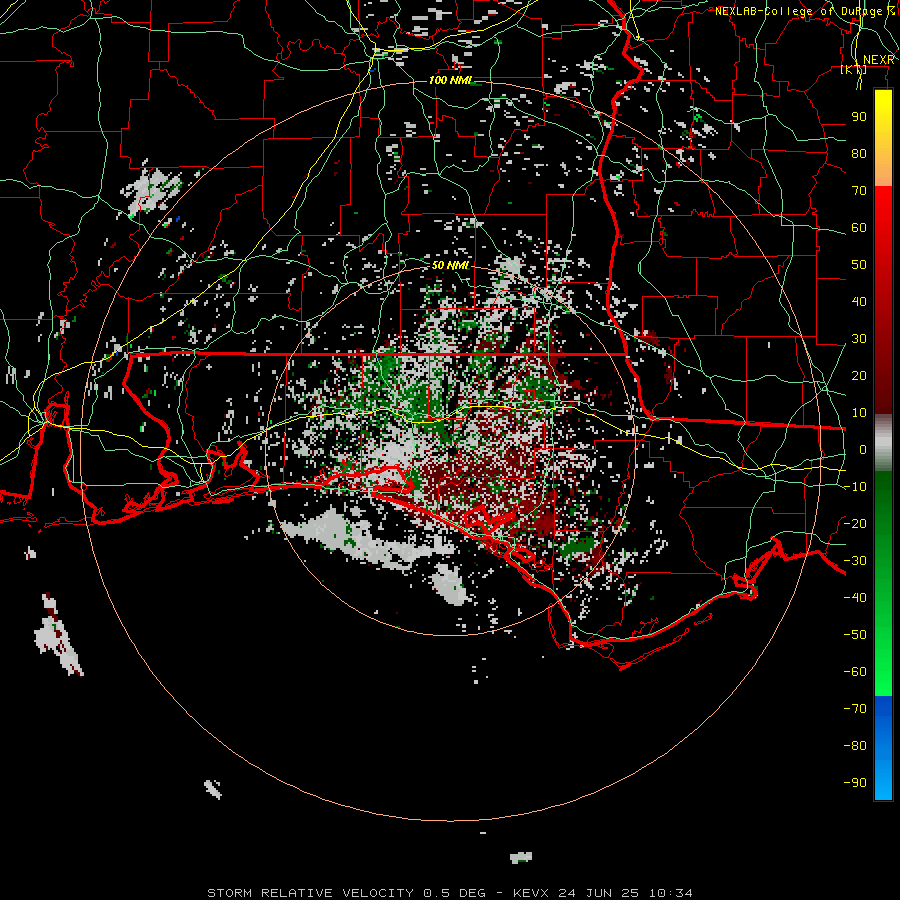This screenshot has width=900, height=900.
Task: Click the positive 10 value on the velocity scale
Action: [x=859, y=413]
